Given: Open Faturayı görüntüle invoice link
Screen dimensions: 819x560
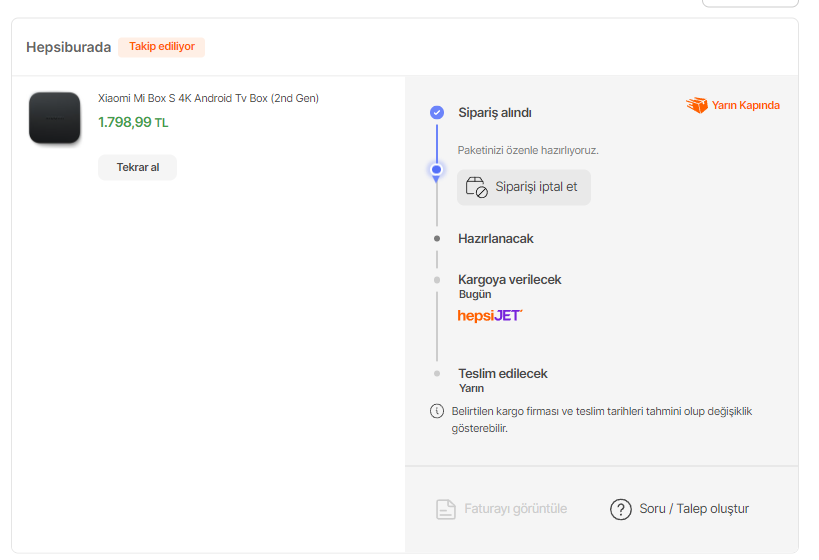Looking at the screenshot, I should point(515,509).
